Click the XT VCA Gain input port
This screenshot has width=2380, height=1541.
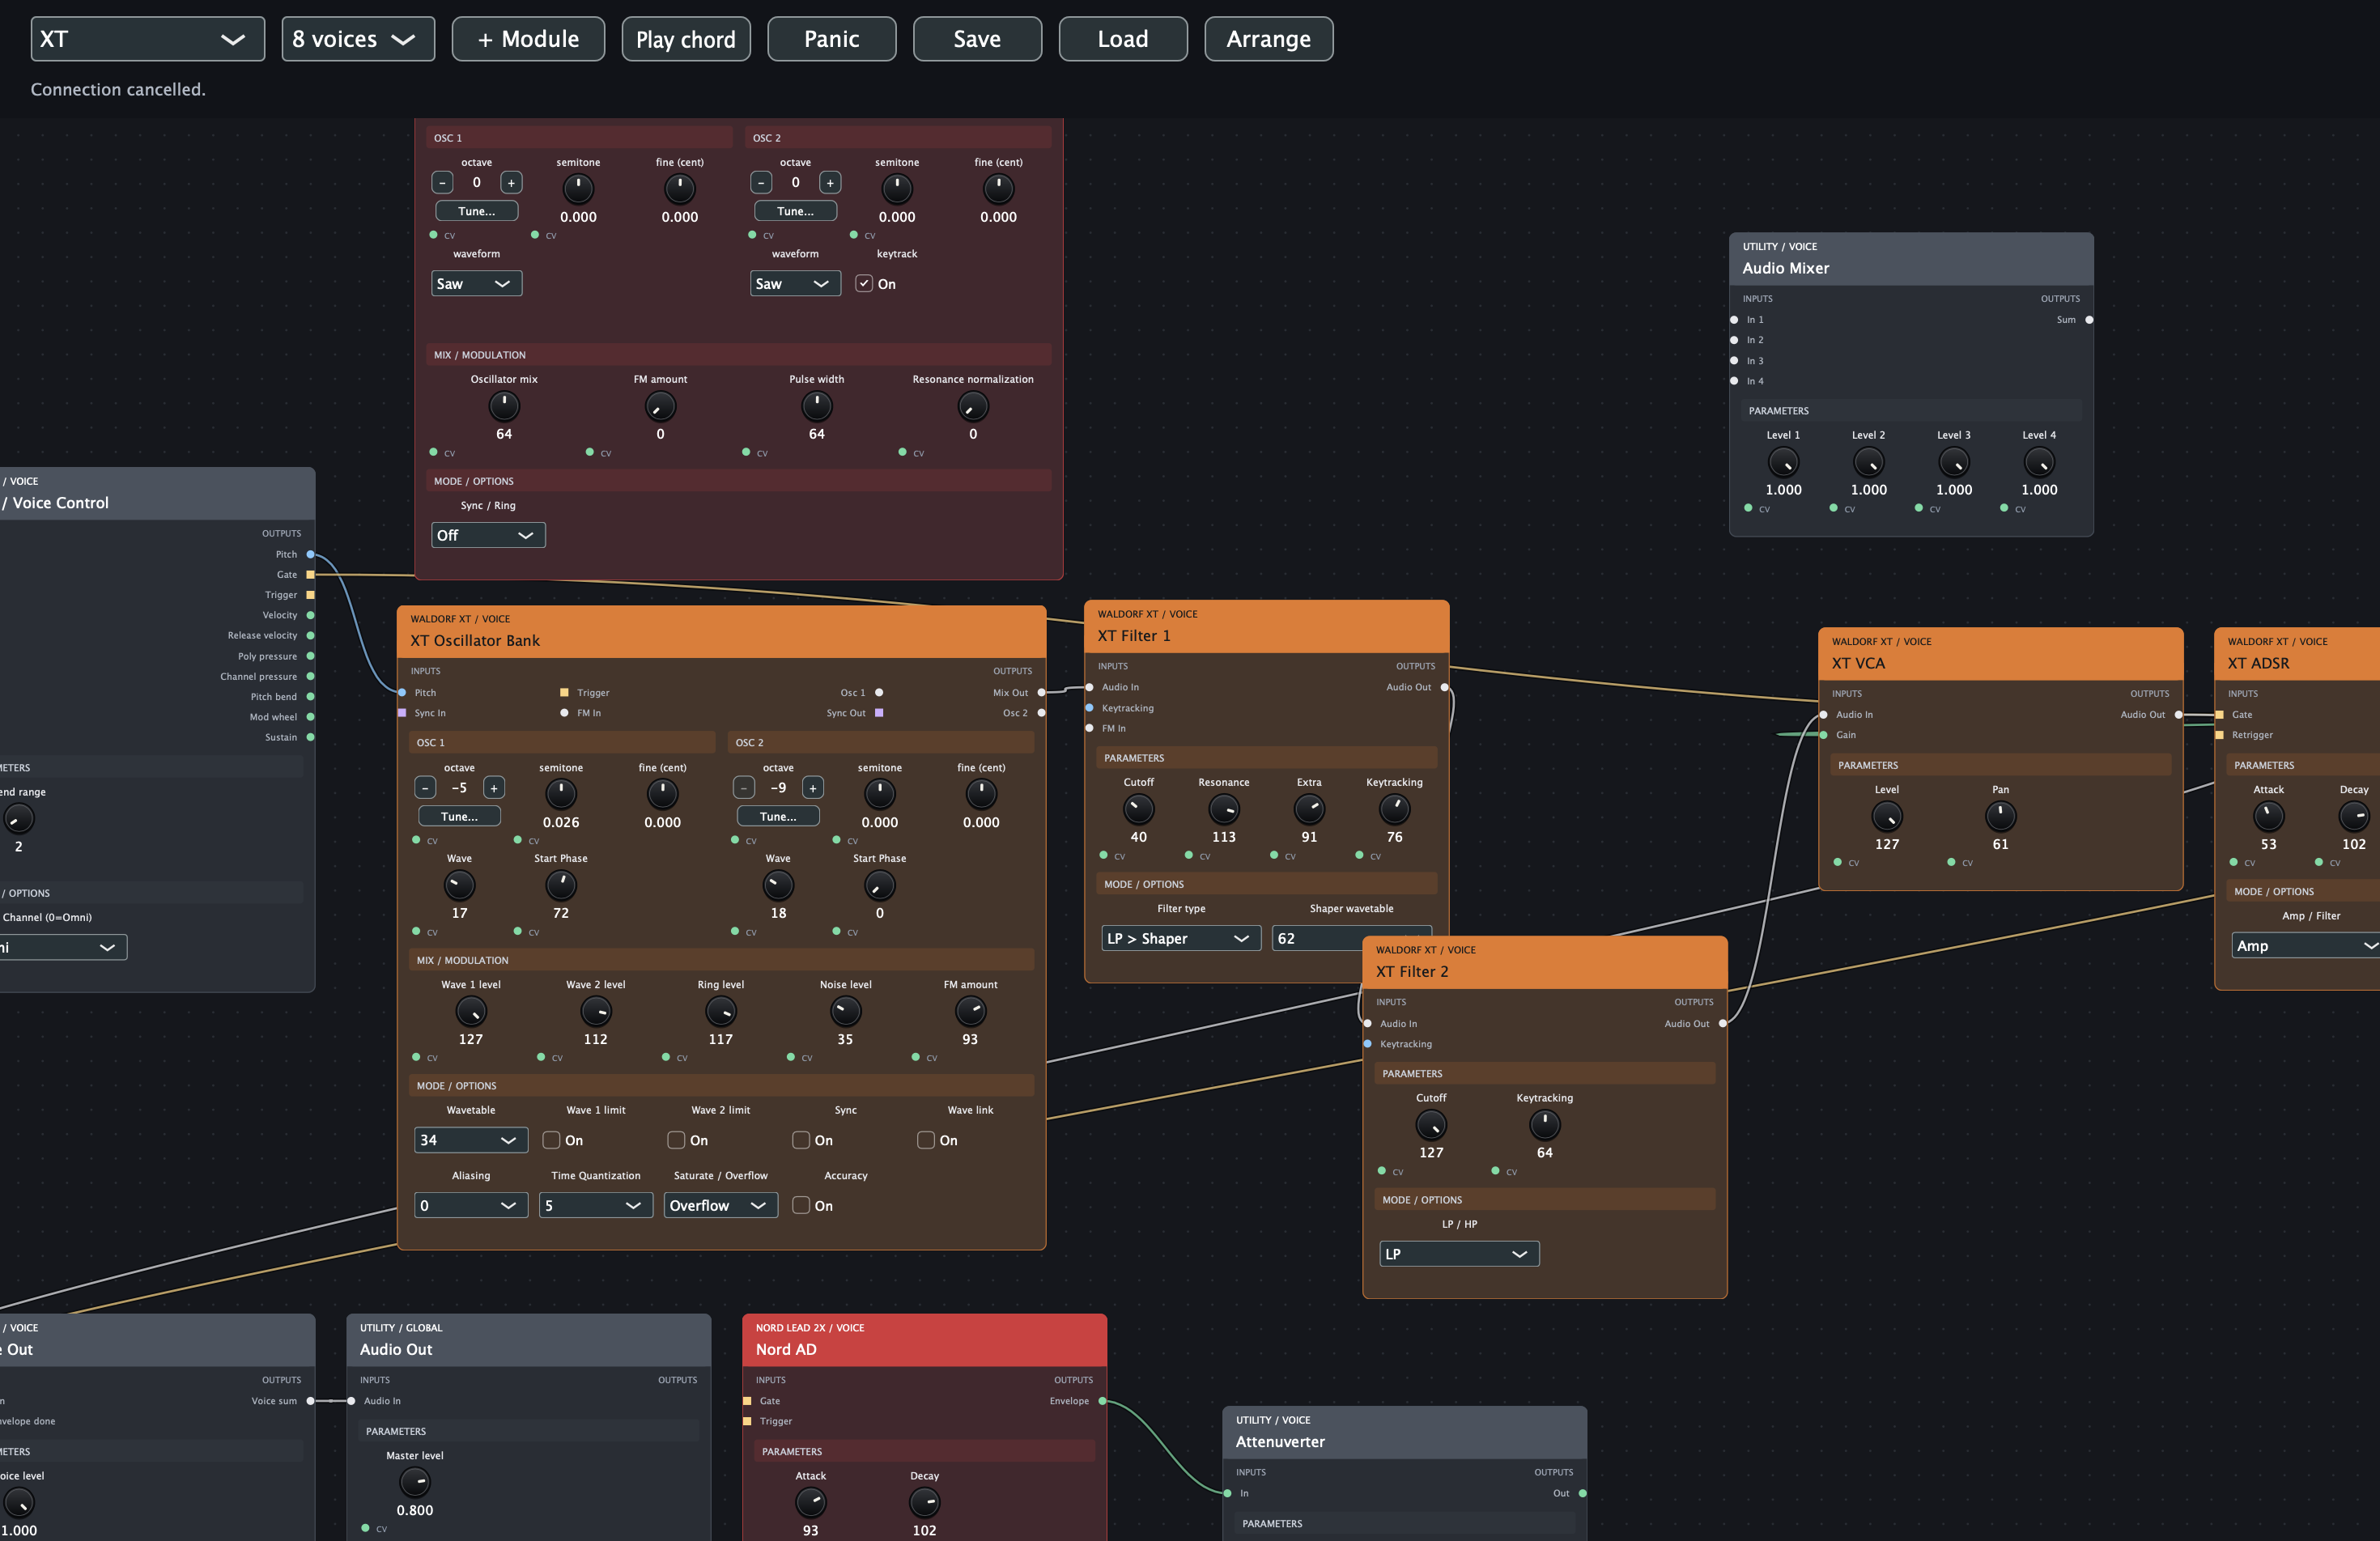[1823, 735]
